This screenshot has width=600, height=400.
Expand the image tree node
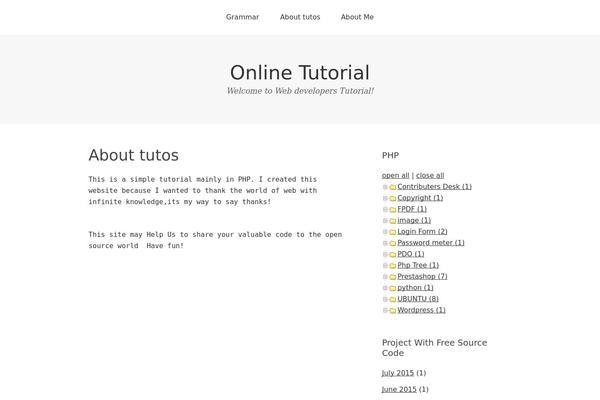(385, 220)
